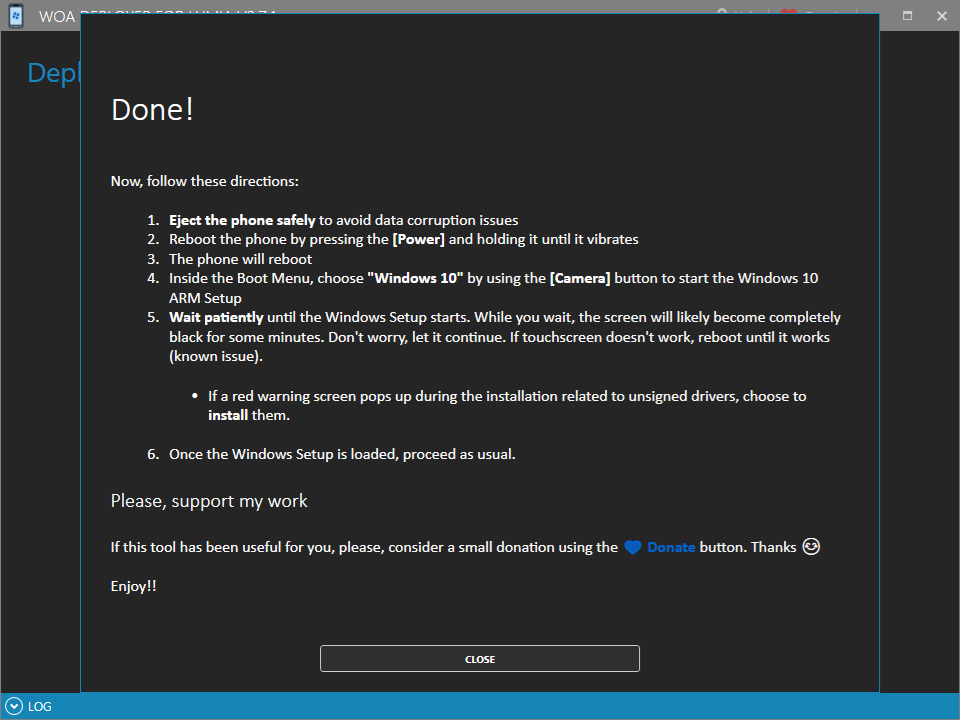Screen dimensions: 960x720
Task: Click the bold 'install' word
Action: (228, 415)
